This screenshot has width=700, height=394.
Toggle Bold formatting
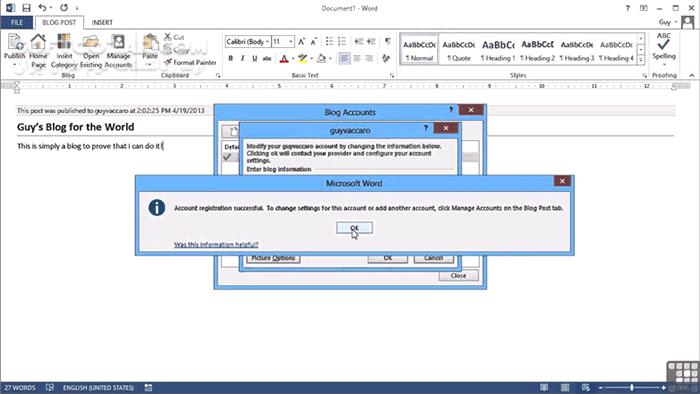click(230, 58)
